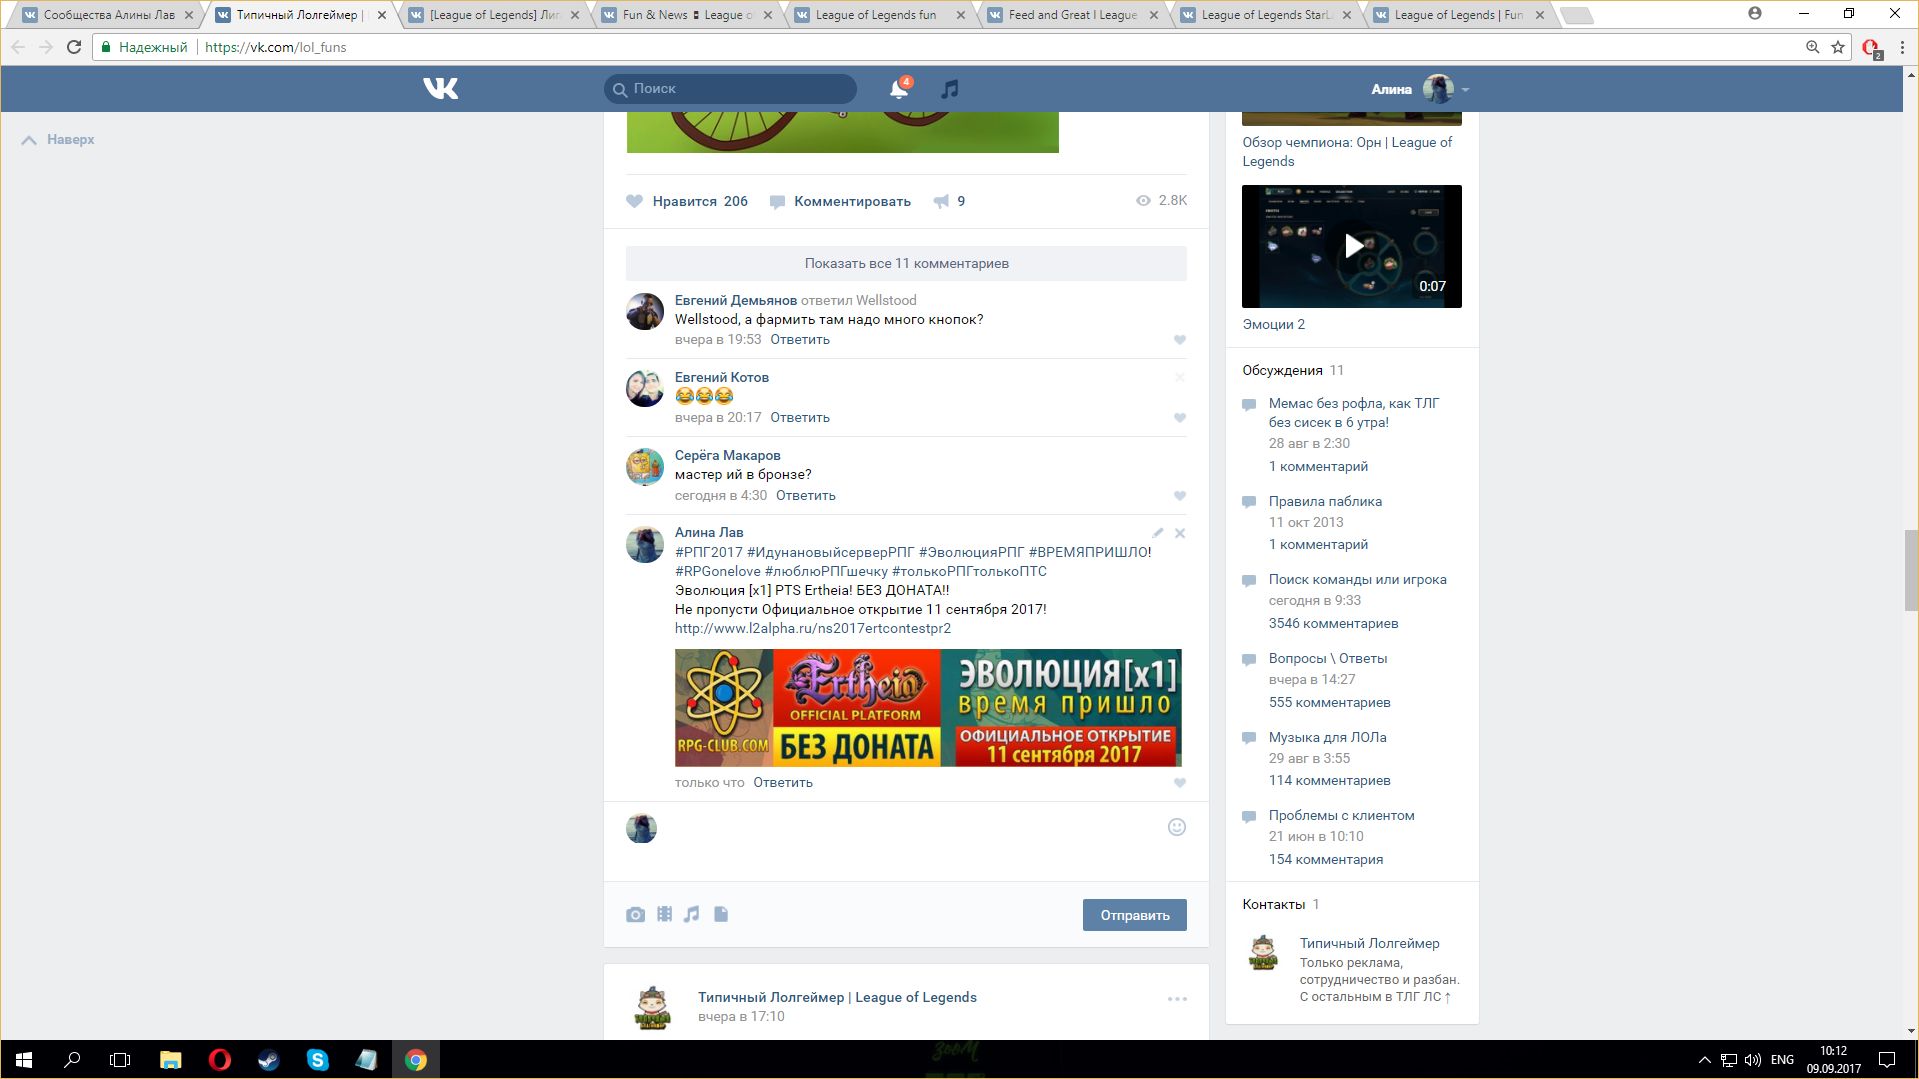Like Евгений Котов's comment heart
The image size is (1919, 1079).
pos(1180,418)
